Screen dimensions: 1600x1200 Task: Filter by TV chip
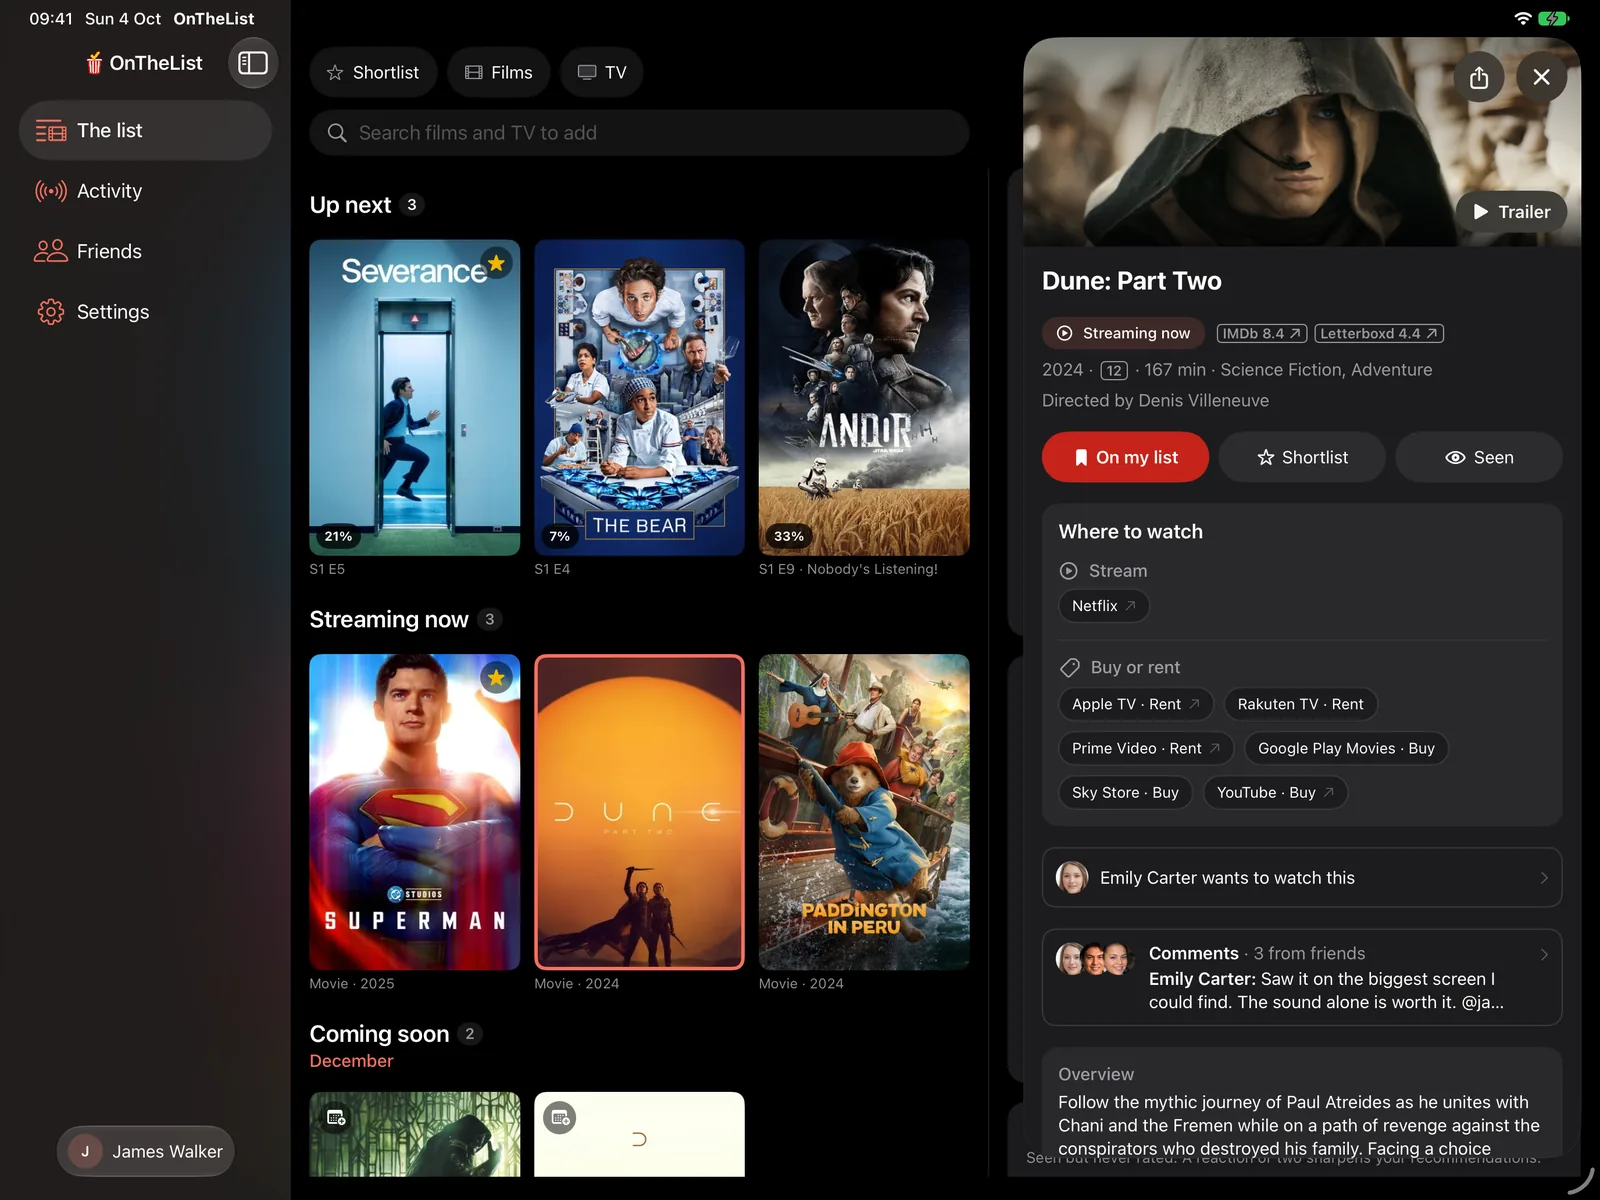coord(601,72)
